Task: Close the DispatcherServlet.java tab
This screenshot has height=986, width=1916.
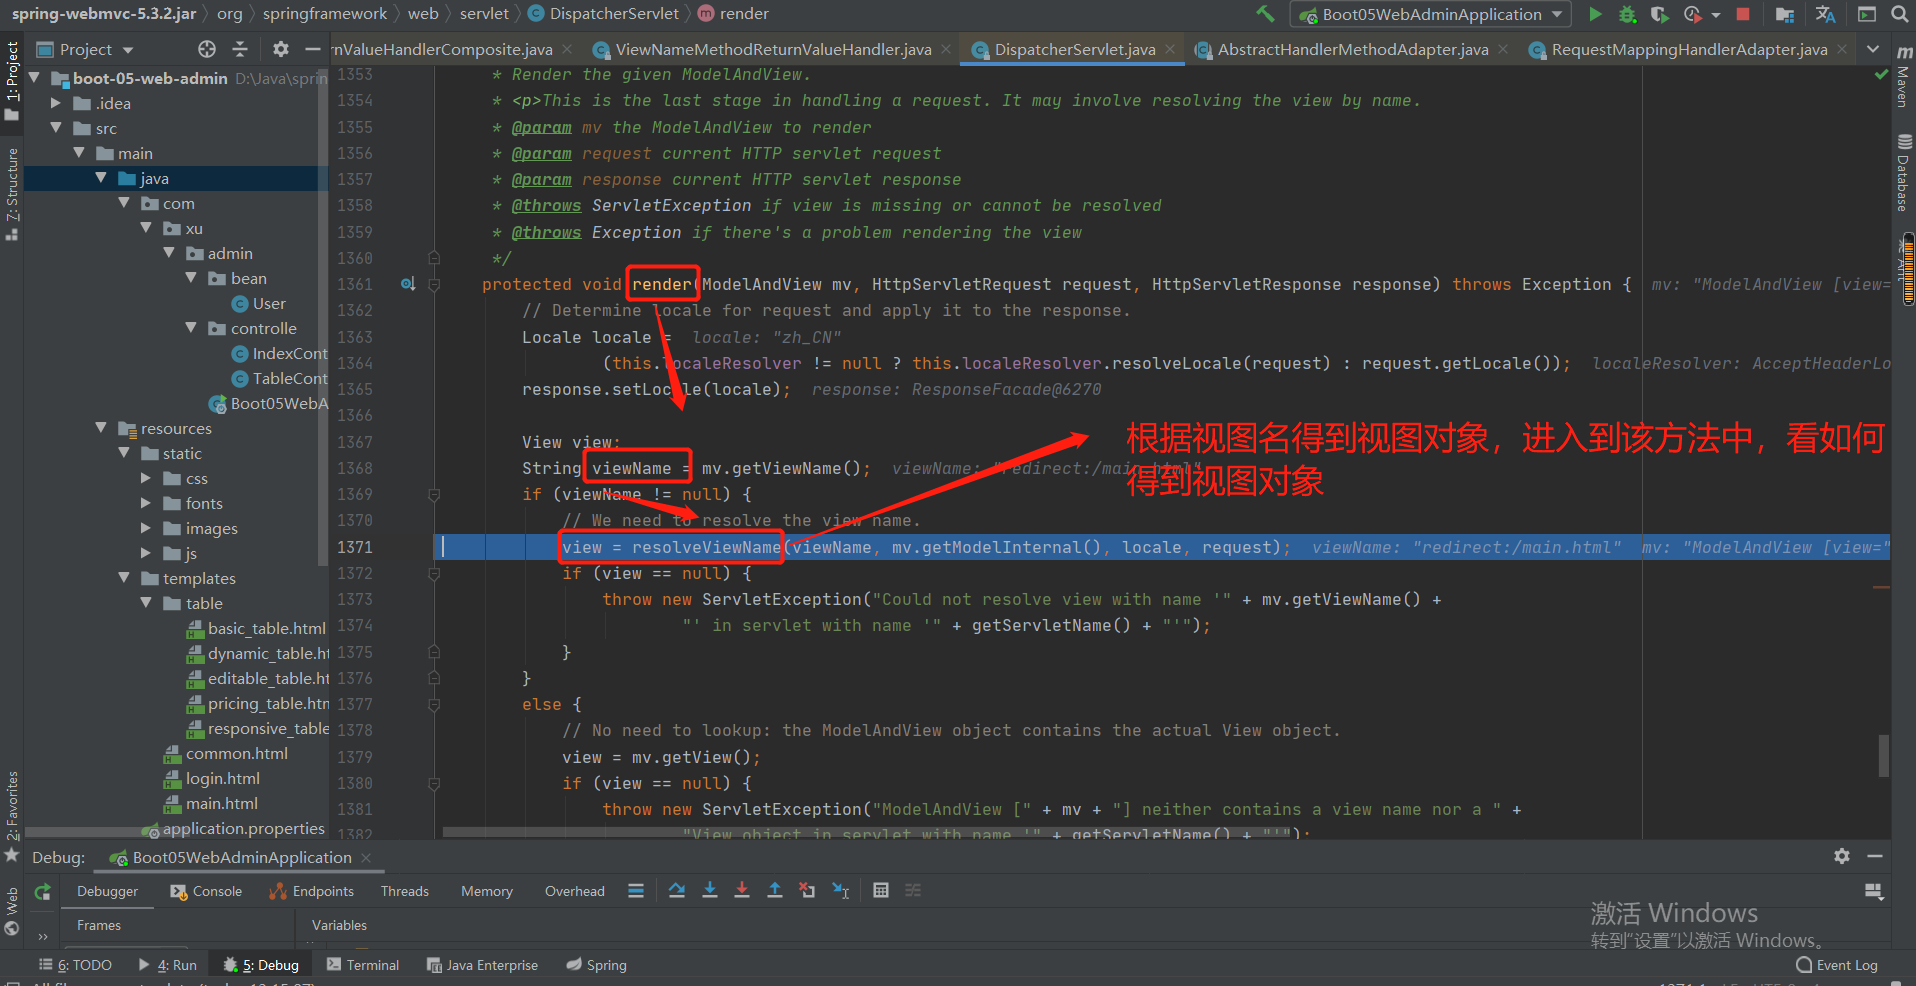Action: (x=1170, y=49)
